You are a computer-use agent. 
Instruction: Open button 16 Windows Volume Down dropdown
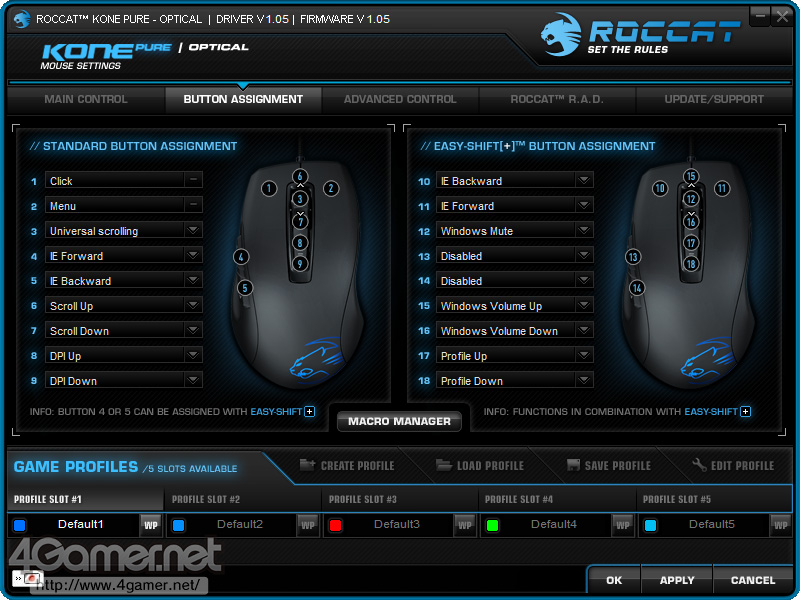pyautogui.click(x=584, y=330)
